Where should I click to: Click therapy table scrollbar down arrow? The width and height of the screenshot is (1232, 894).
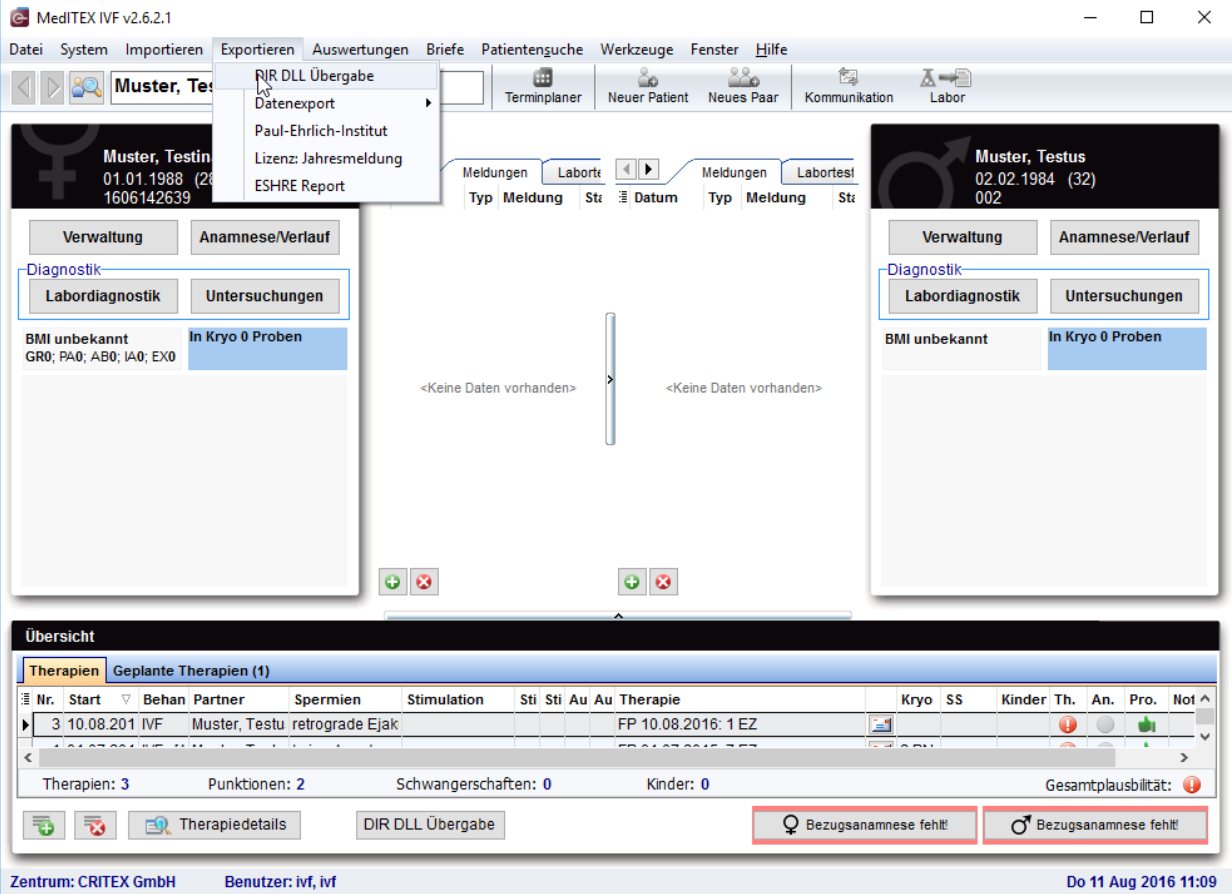pyautogui.click(x=1207, y=740)
